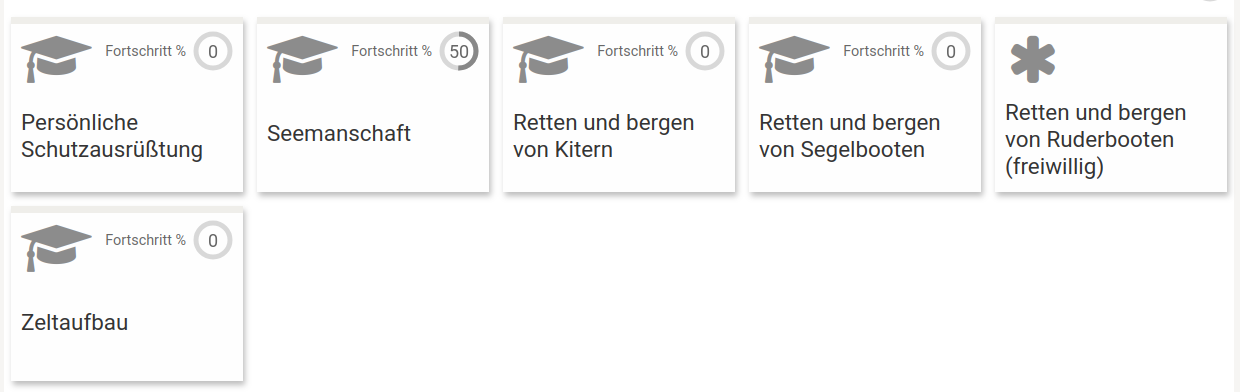Click the progress circle on Segelbooten card
Image resolution: width=1240 pixels, height=392 pixels.
[x=951, y=51]
